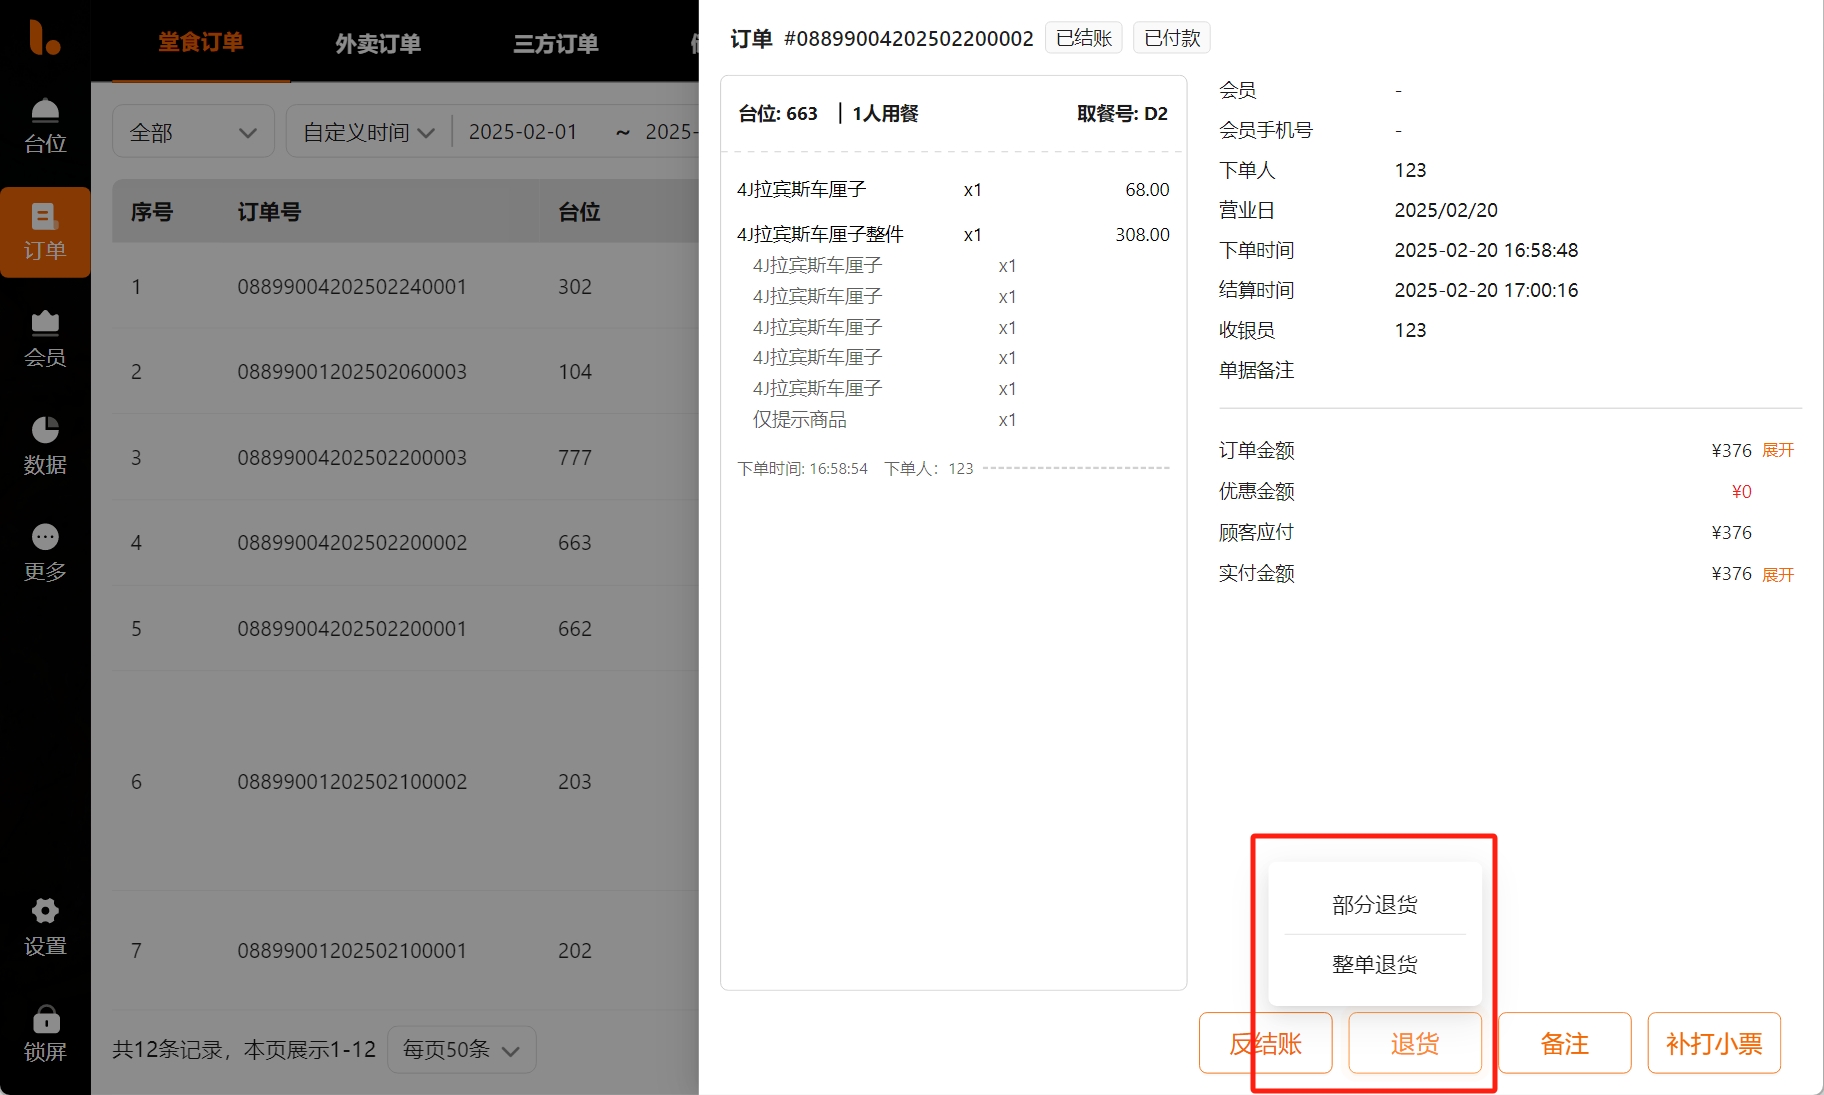Open the 自定义时间 time range dropdown
The image size is (1824, 1095).
coord(369,132)
